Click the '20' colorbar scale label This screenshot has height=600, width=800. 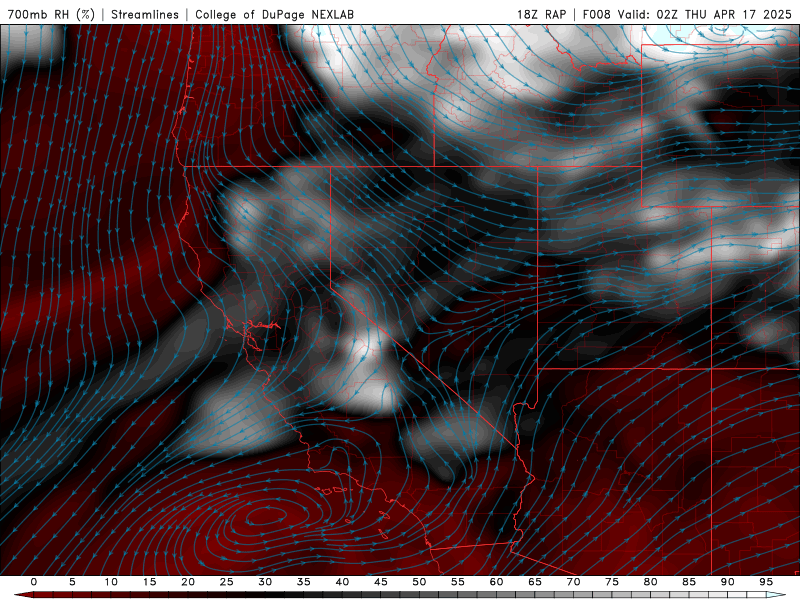(x=188, y=582)
